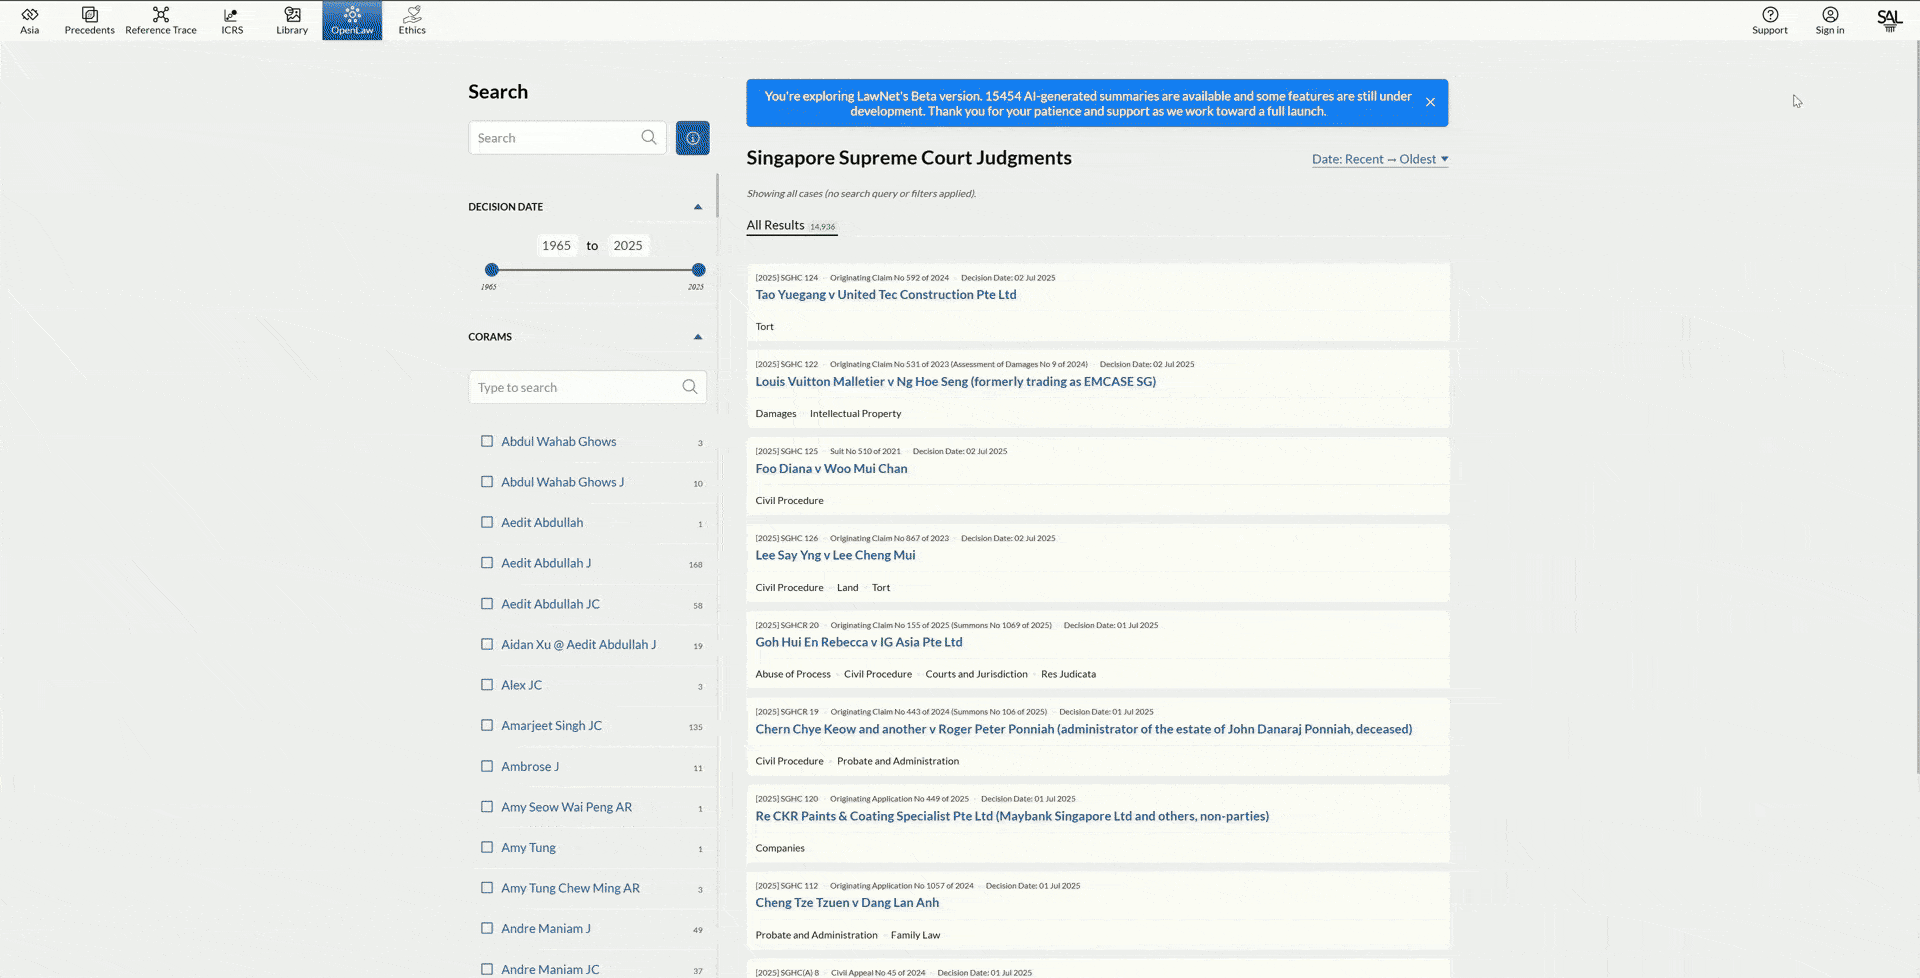Screen dimensions: 1920x978
Task: Click the Intellectual Property tag
Action: (x=855, y=414)
